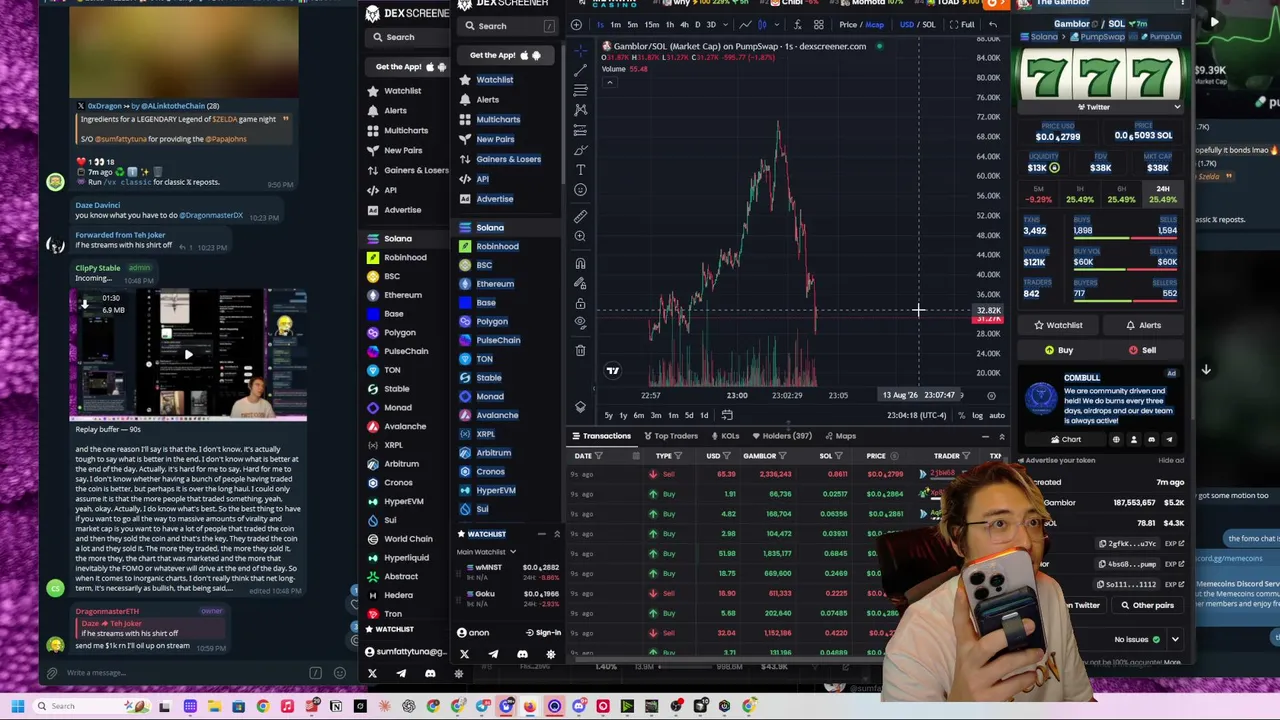Open Tron chain in the rear sidebar
Viewport: 1280px width, 720px height.
(x=384, y=614)
